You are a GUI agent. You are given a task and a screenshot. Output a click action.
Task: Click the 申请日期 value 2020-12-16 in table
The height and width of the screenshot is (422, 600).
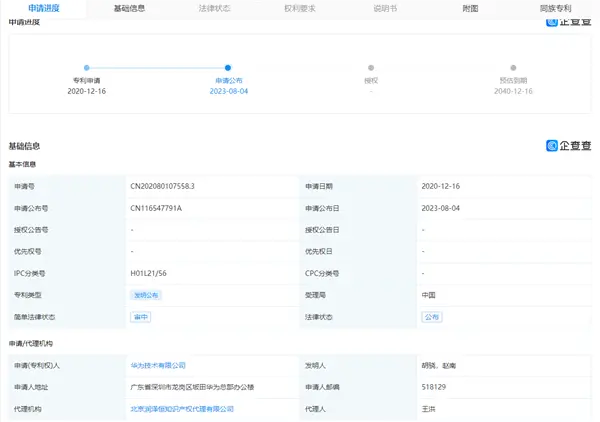pos(440,186)
